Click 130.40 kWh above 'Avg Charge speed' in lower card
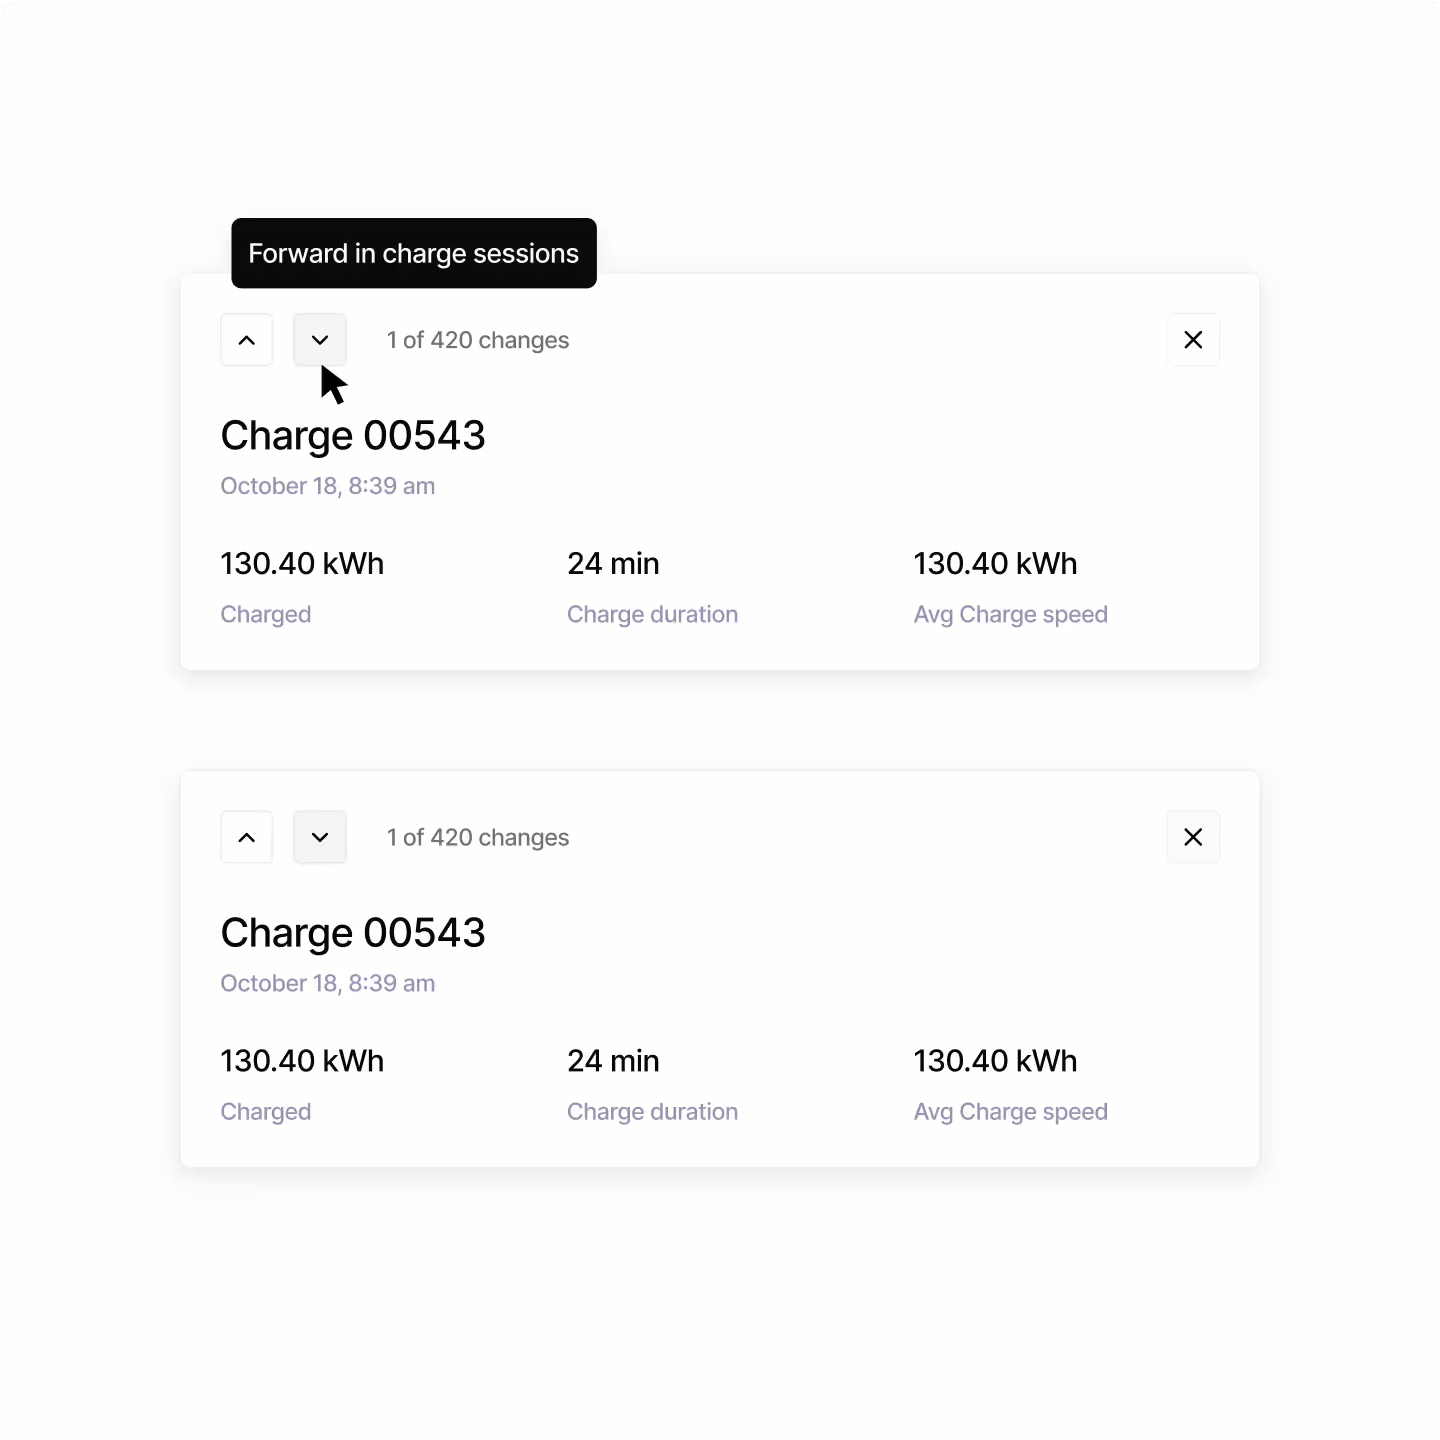 click(x=996, y=1060)
